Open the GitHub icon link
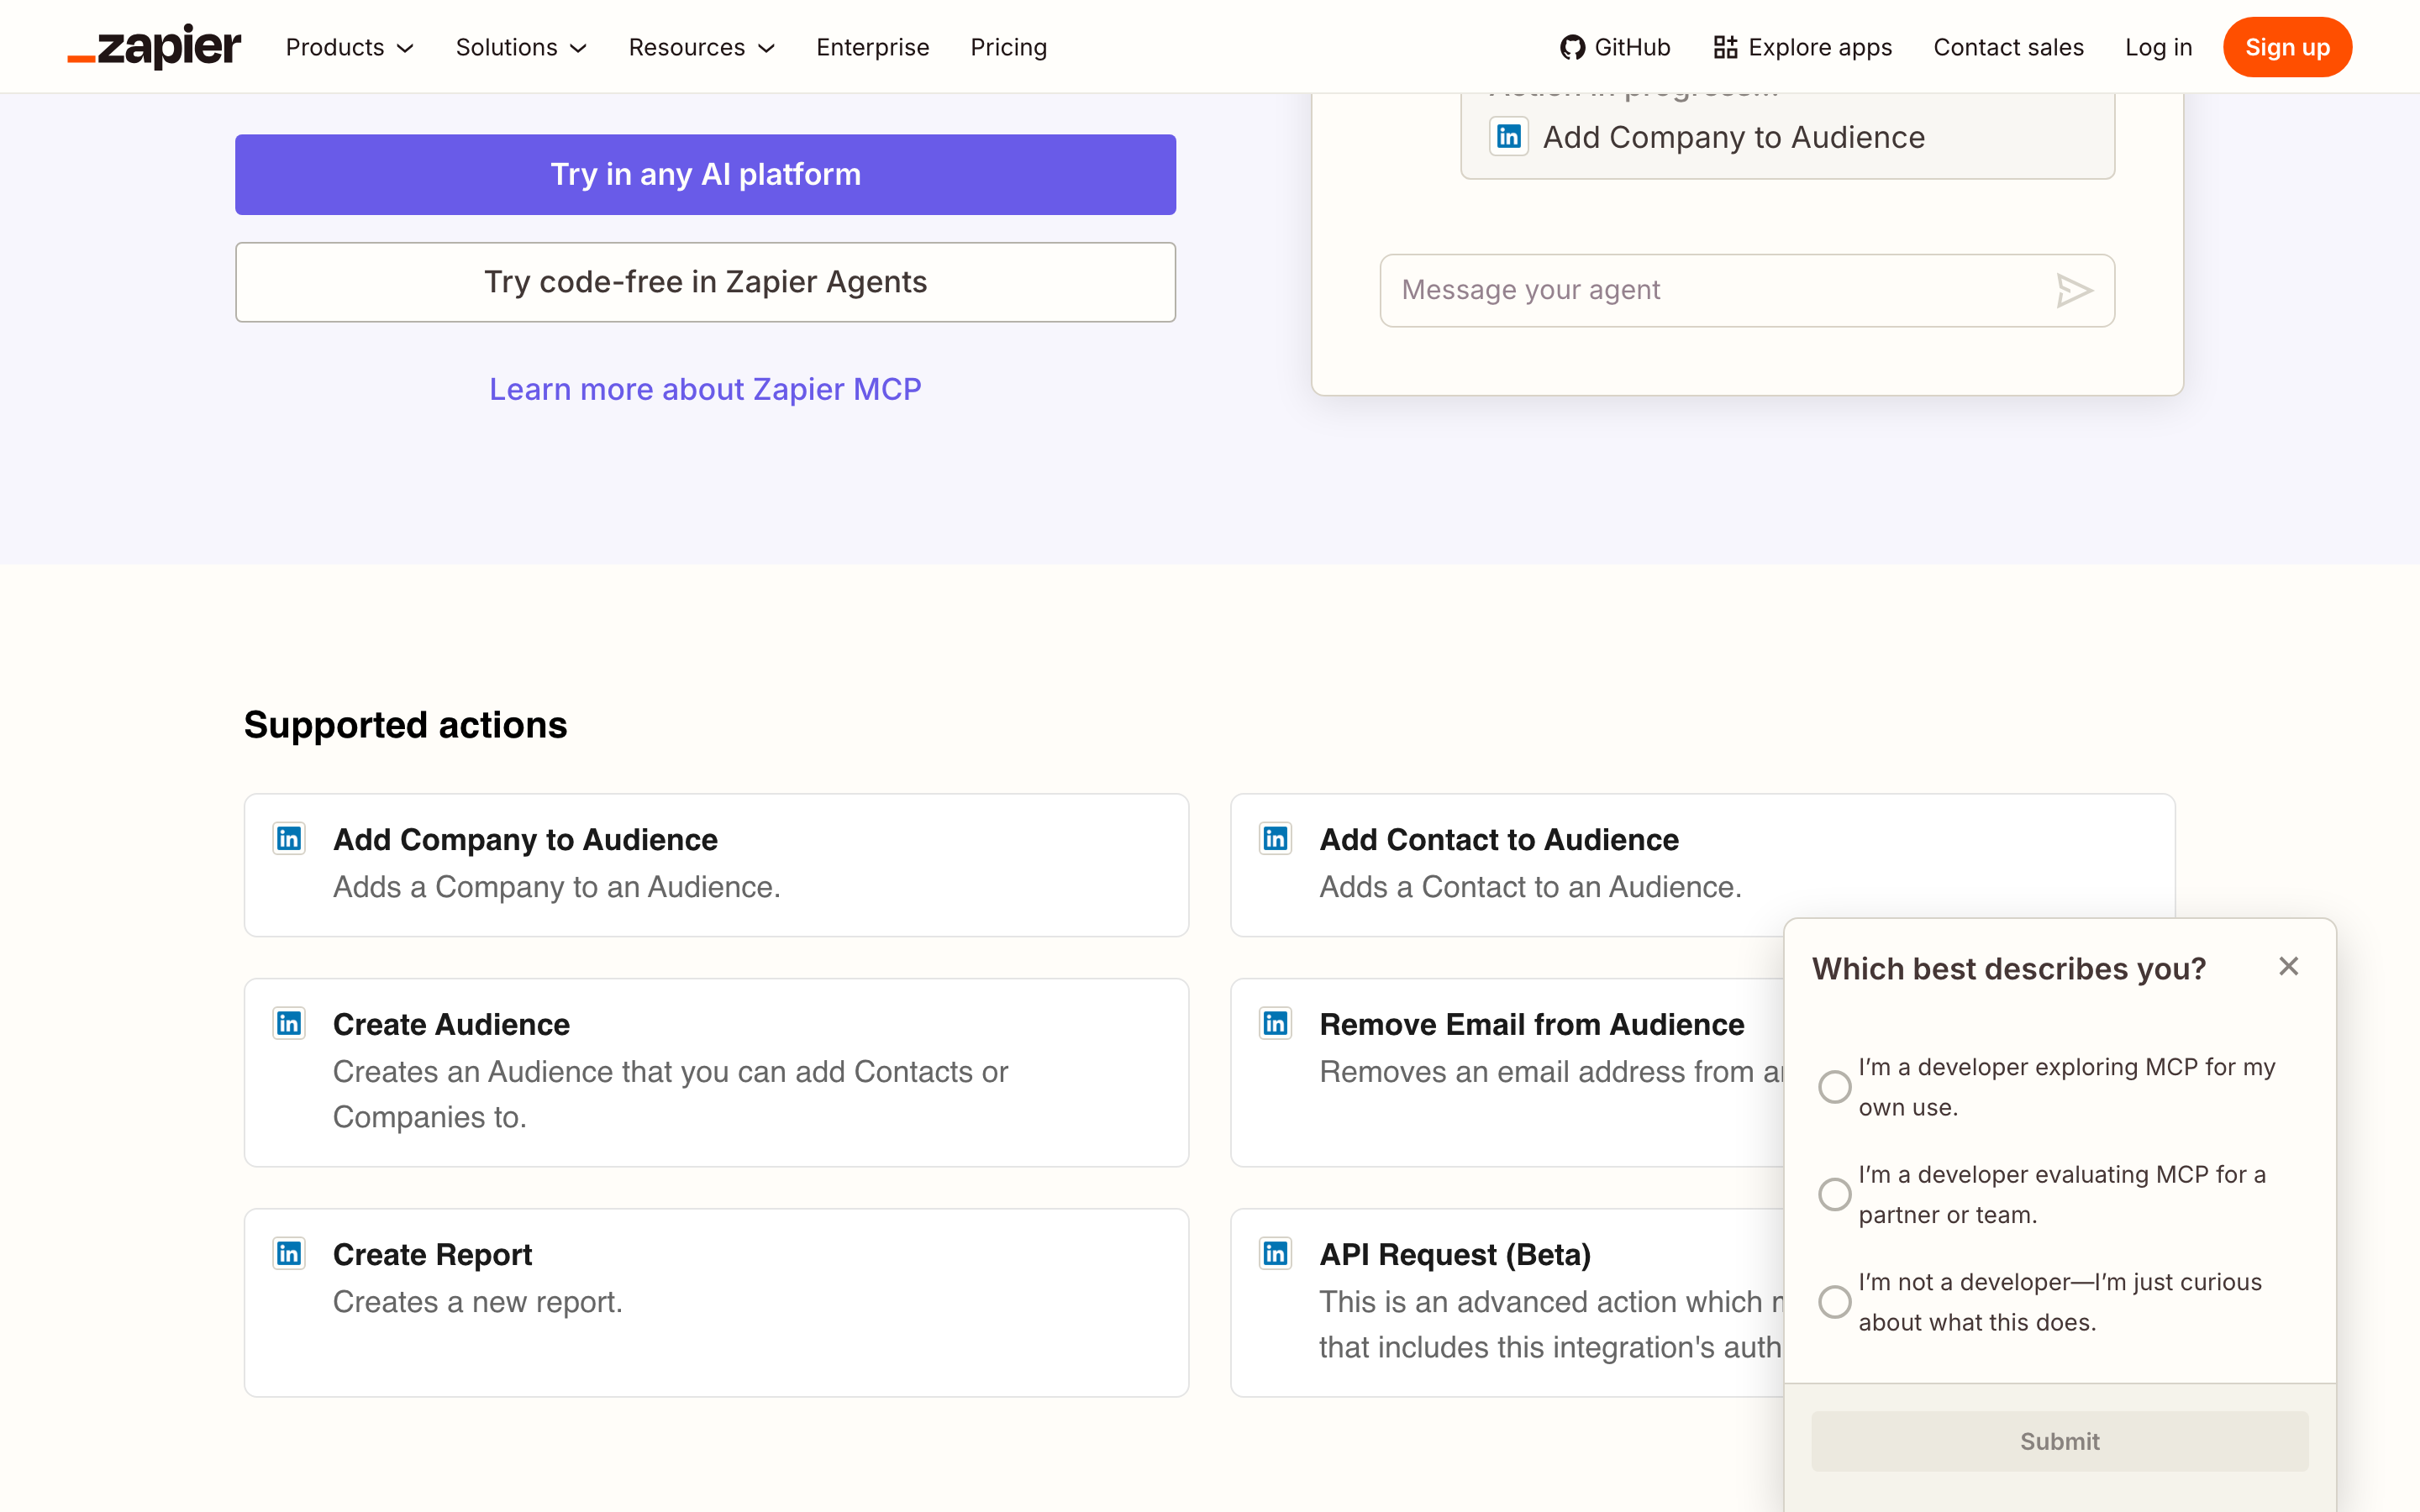This screenshot has width=2420, height=1512. pos(1572,47)
